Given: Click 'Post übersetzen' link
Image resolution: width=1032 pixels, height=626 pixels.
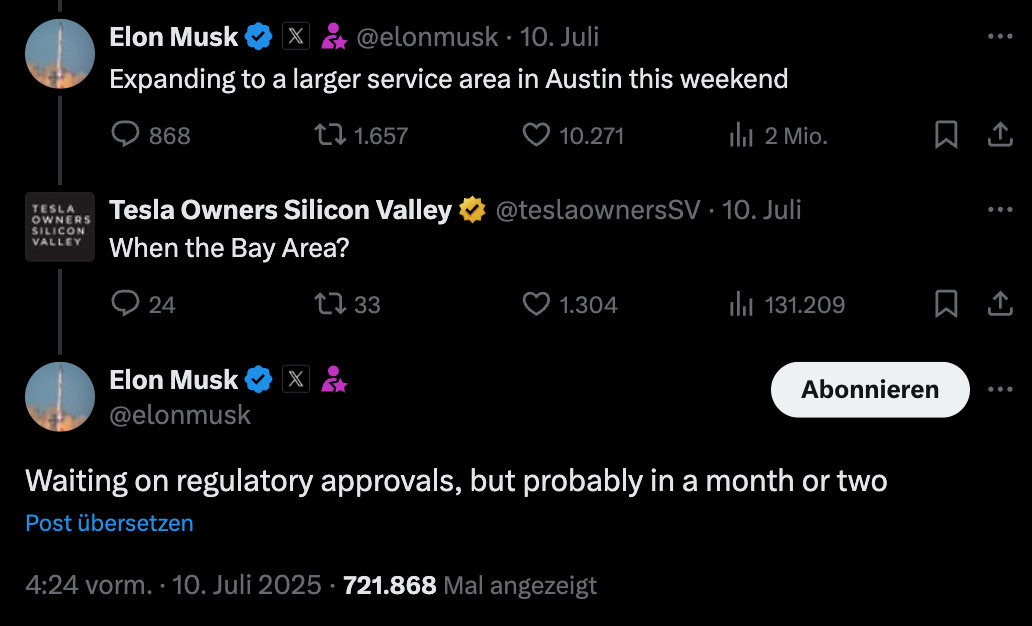Looking at the screenshot, I should click(109, 523).
